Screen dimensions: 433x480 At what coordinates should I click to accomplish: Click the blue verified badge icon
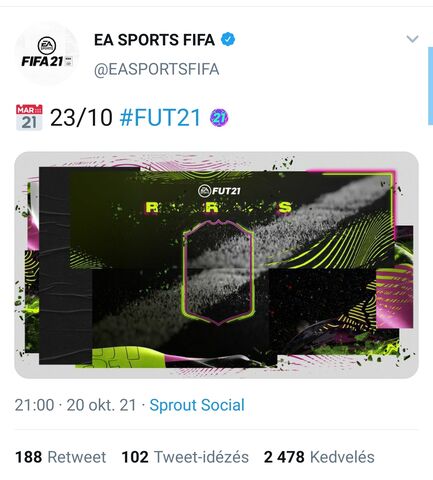pyautogui.click(x=228, y=39)
